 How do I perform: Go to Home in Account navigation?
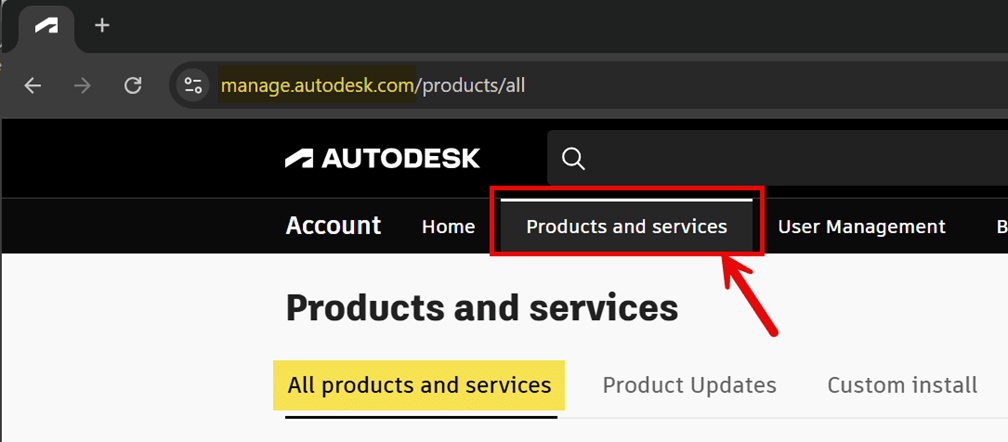click(x=448, y=226)
